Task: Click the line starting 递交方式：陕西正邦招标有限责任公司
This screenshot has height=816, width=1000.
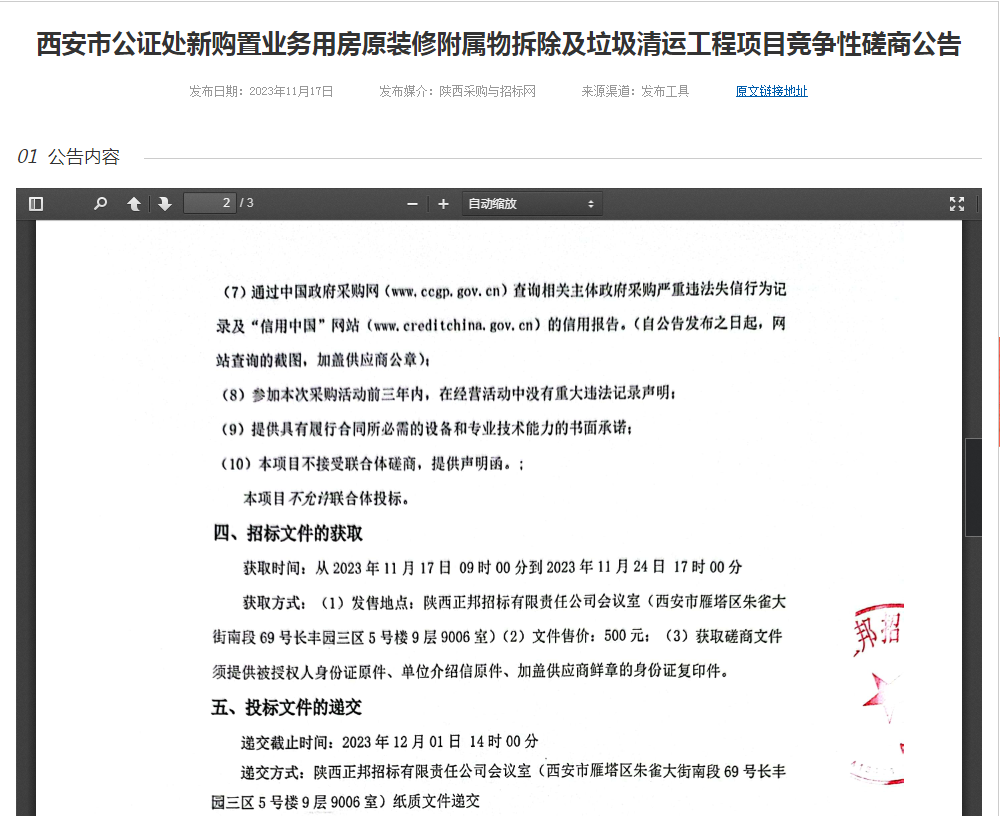Action: [513, 771]
